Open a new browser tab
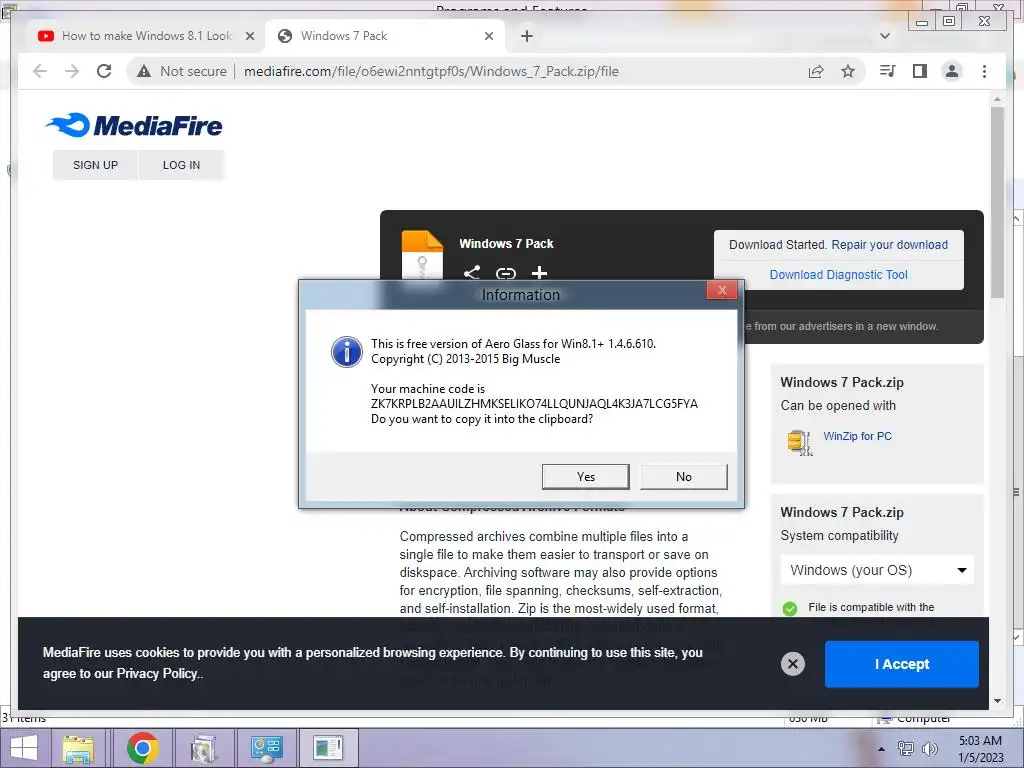 tap(527, 37)
